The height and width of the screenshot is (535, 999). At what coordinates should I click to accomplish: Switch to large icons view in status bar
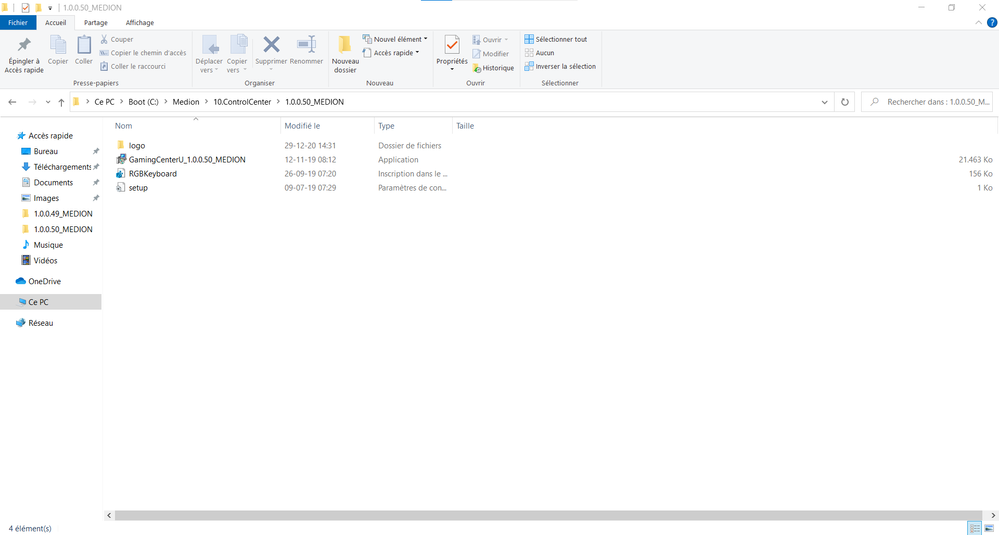click(989, 529)
